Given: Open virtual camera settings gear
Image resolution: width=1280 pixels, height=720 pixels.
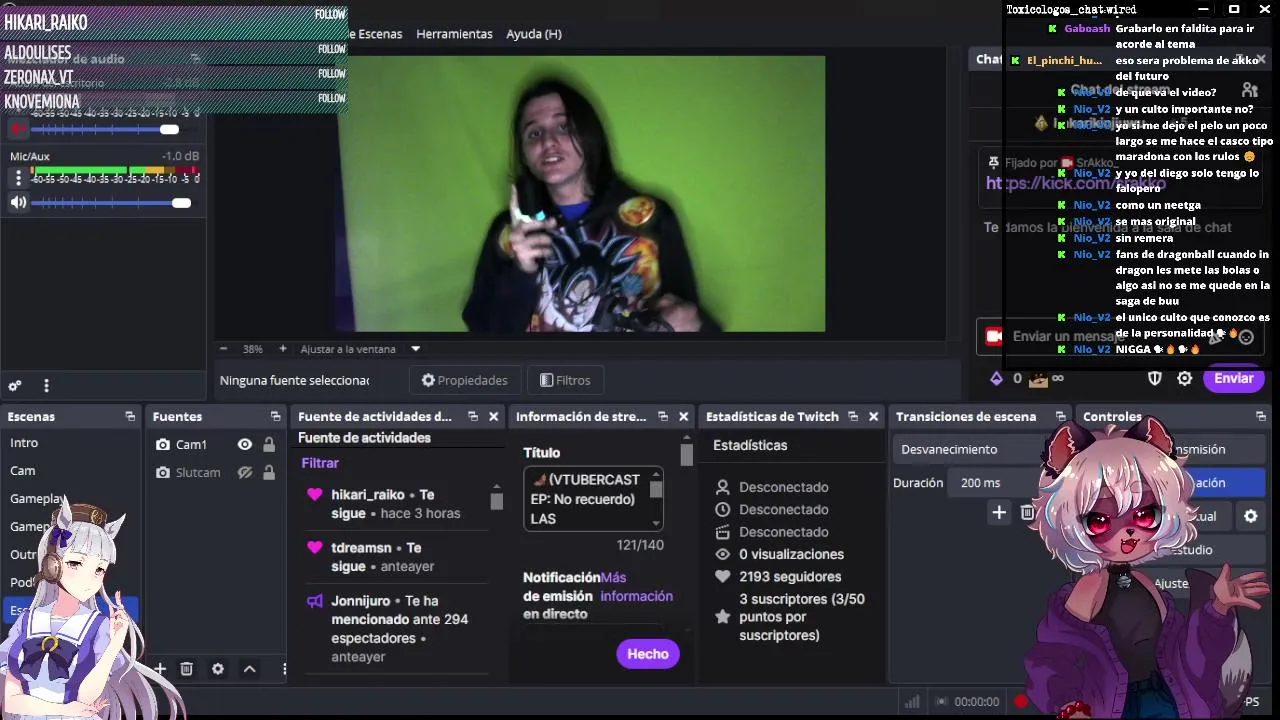Looking at the screenshot, I should [x=1251, y=516].
